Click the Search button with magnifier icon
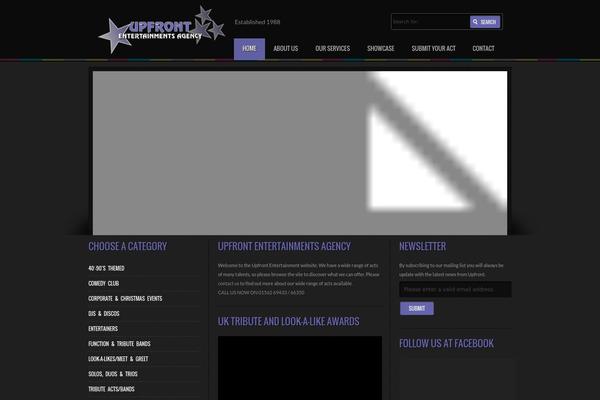600x400 pixels. point(485,22)
